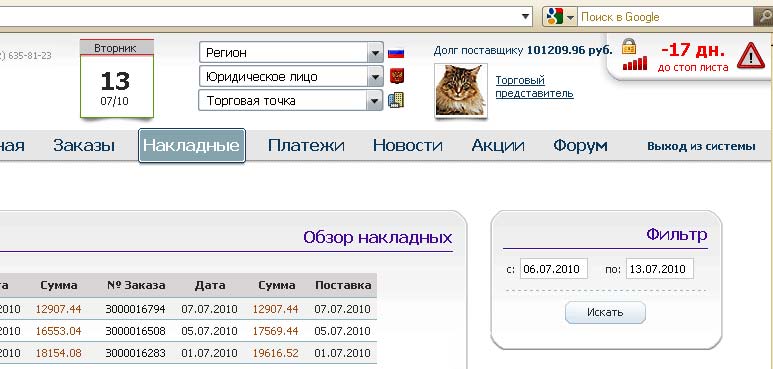Click the red warning triangle icon

tap(751, 55)
